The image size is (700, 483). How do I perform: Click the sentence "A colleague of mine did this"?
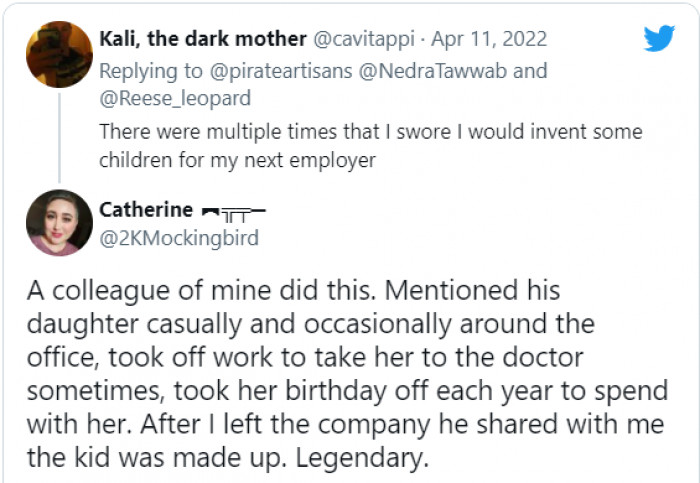(x=200, y=291)
